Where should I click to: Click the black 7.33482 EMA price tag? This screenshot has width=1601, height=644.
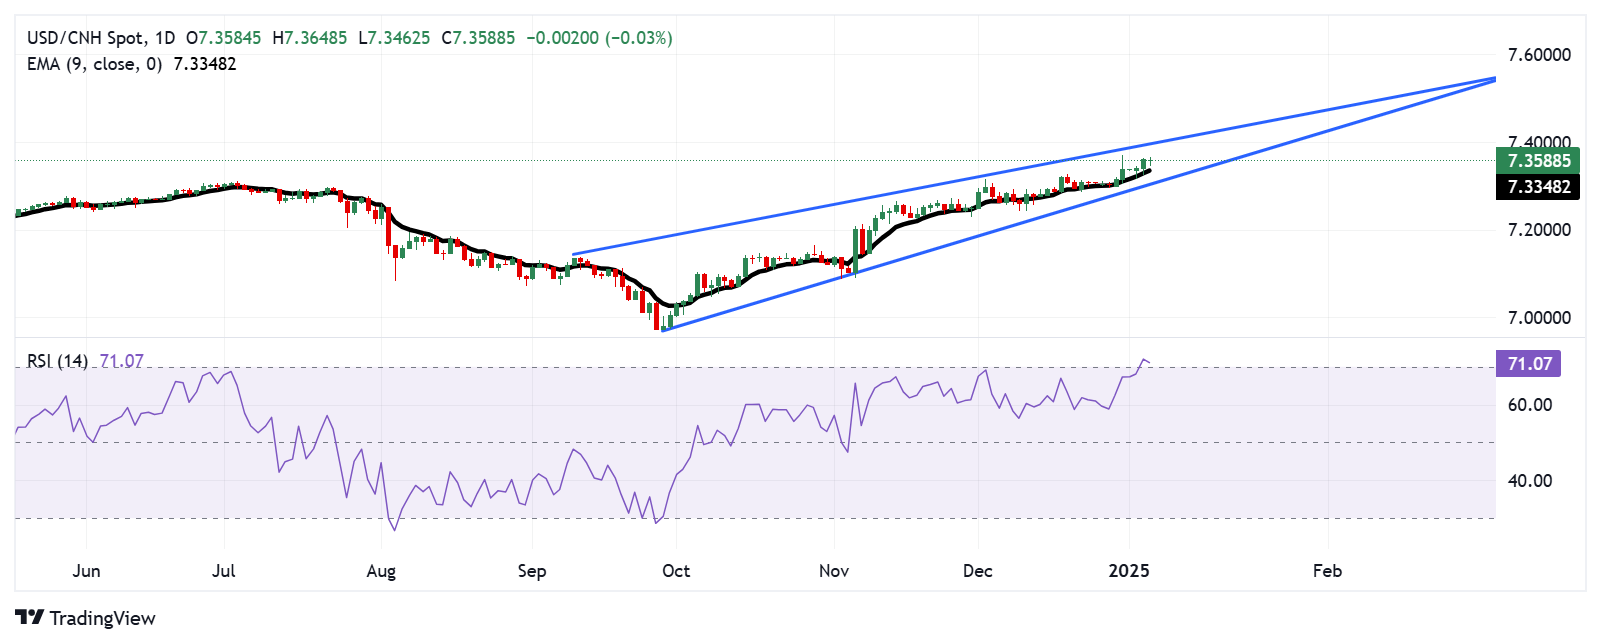tap(1538, 187)
